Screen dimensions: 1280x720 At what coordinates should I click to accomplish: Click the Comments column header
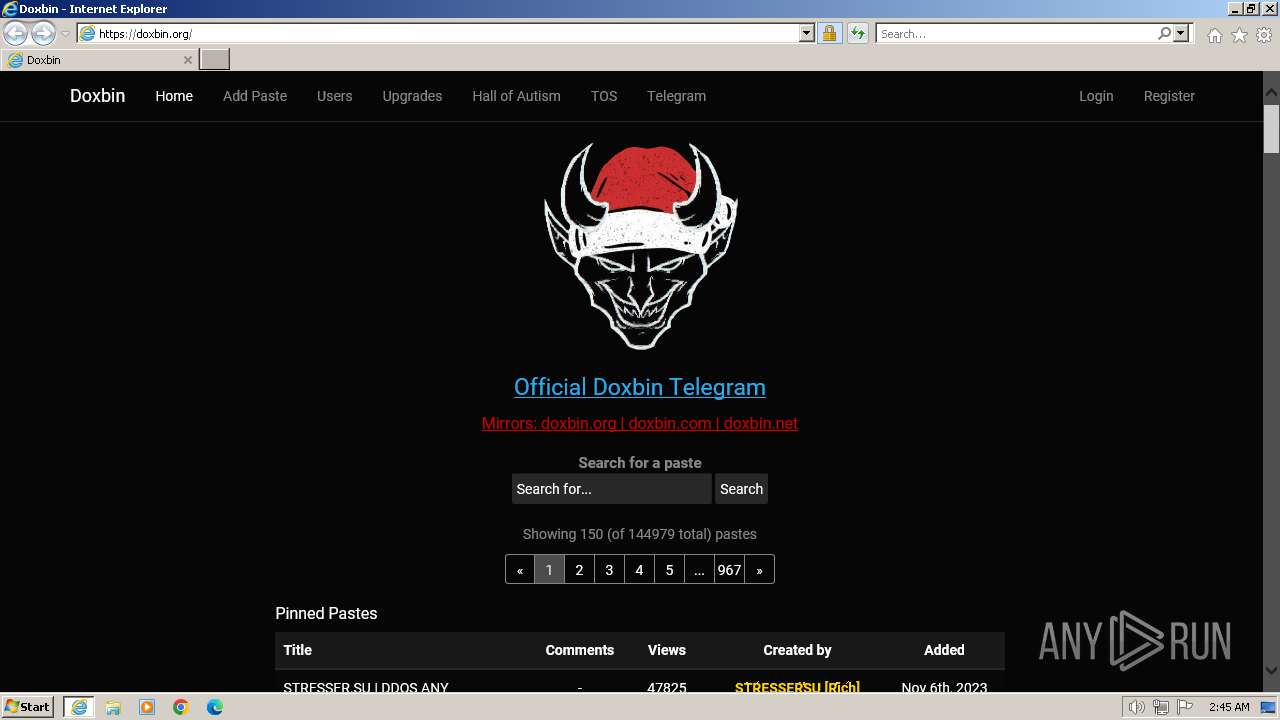[579, 650]
